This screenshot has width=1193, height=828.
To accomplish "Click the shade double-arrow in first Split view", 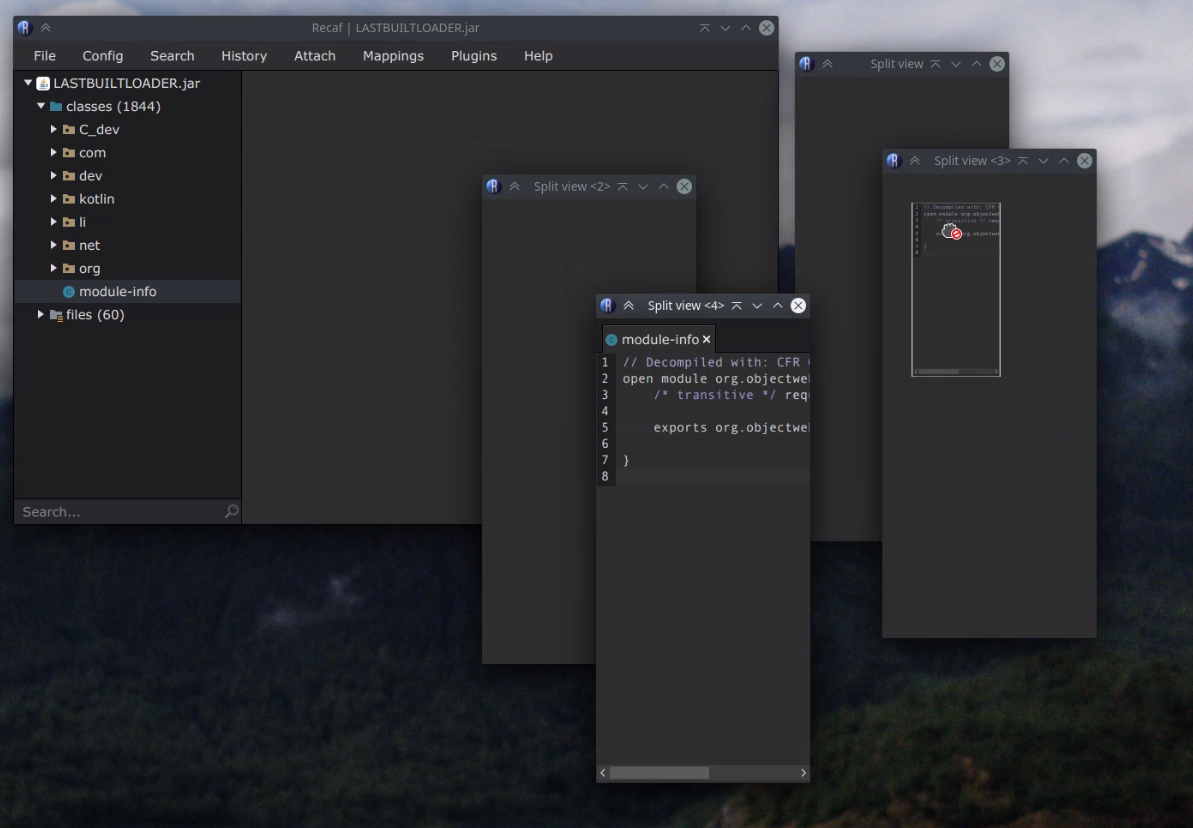I will (828, 64).
